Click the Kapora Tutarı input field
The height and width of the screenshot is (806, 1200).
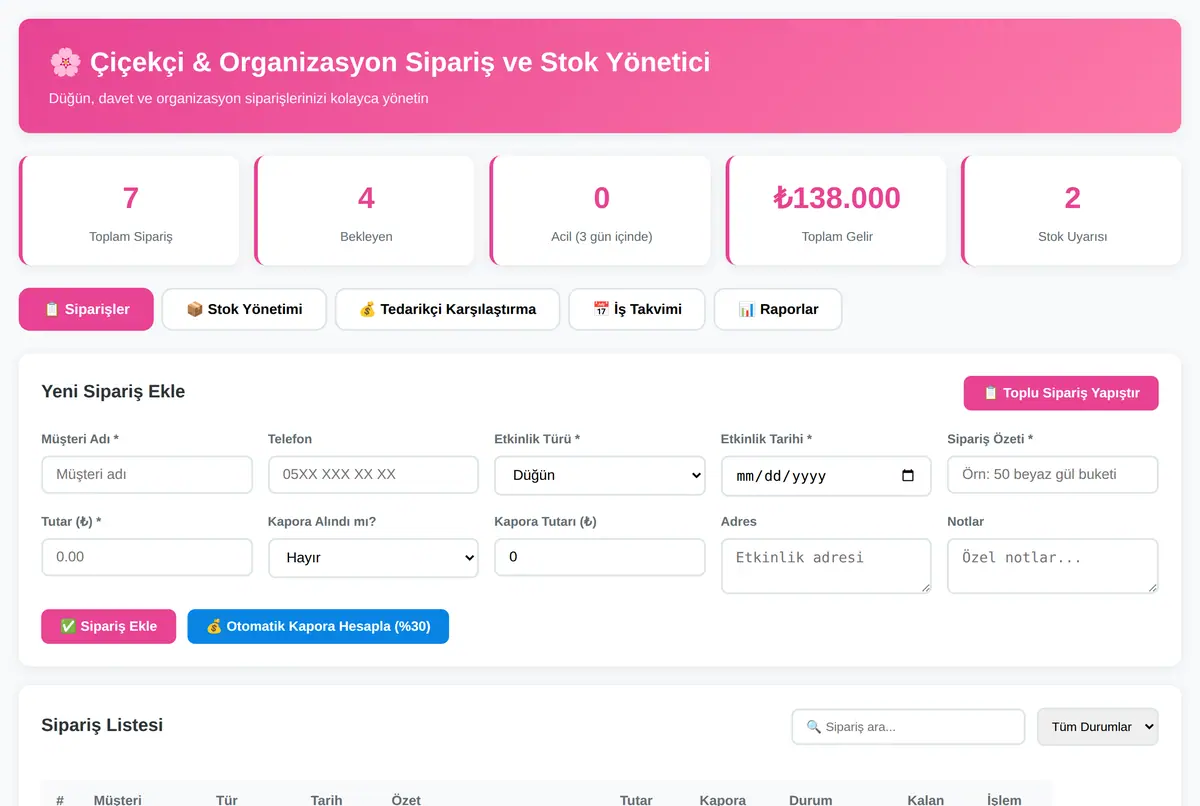coord(600,557)
